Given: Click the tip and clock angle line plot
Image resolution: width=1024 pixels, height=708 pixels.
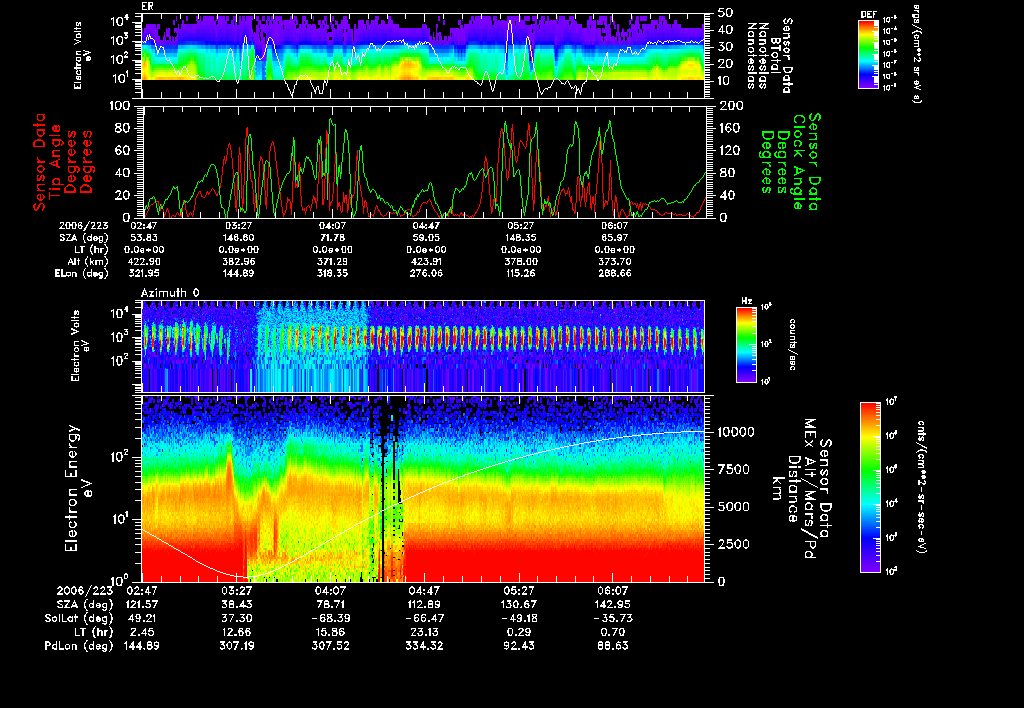Looking at the screenshot, I should coord(423,161).
